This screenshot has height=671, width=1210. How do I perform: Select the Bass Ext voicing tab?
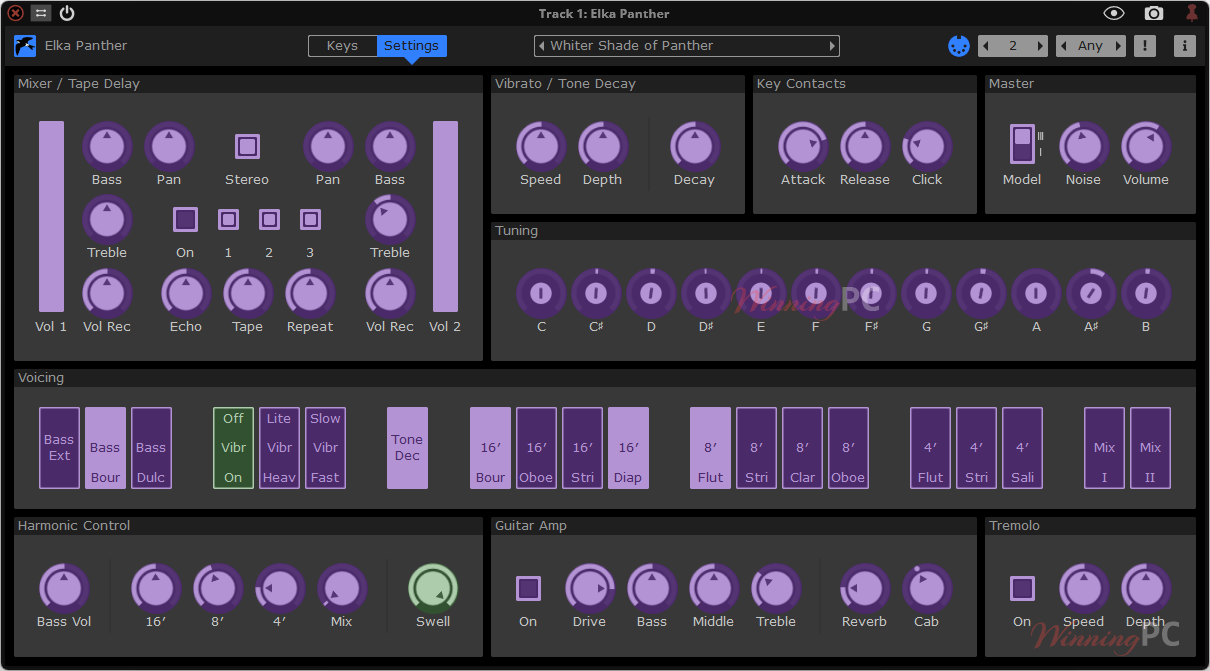point(59,448)
